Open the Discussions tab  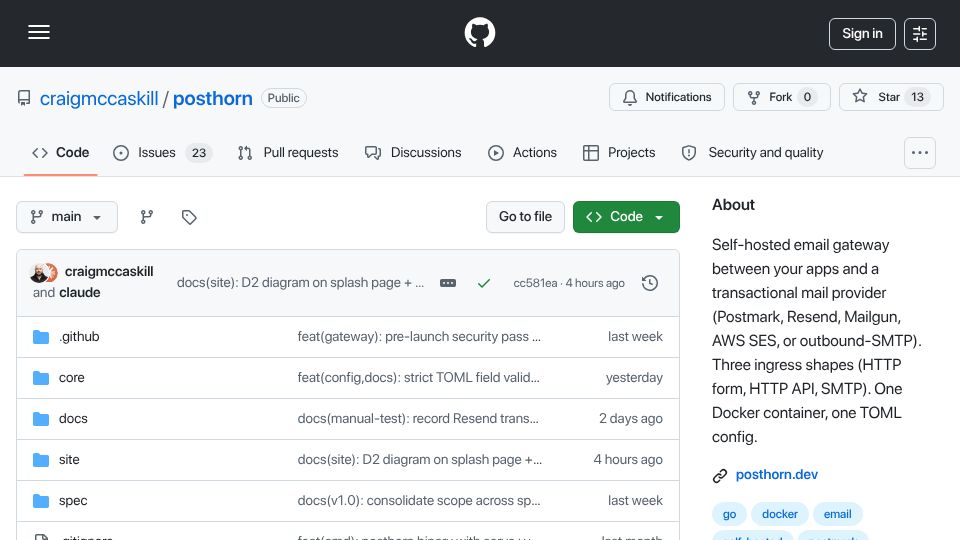click(x=413, y=152)
